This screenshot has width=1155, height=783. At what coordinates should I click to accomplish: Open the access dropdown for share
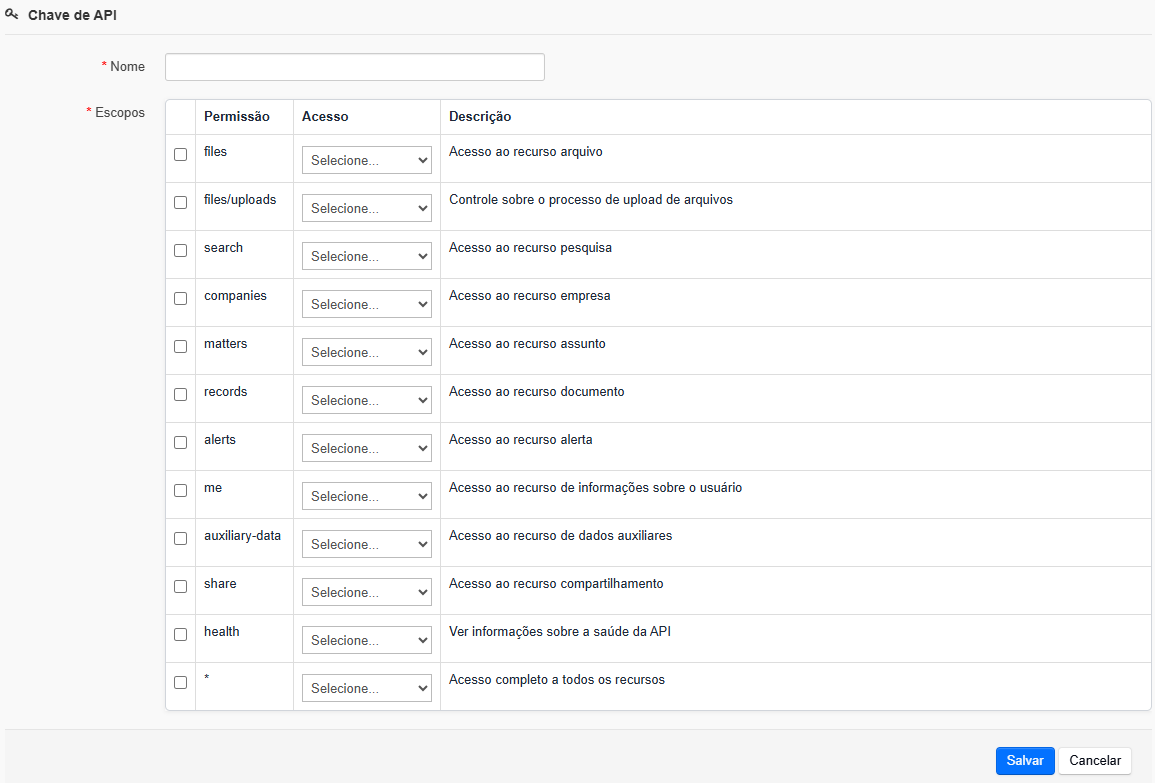tap(367, 591)
